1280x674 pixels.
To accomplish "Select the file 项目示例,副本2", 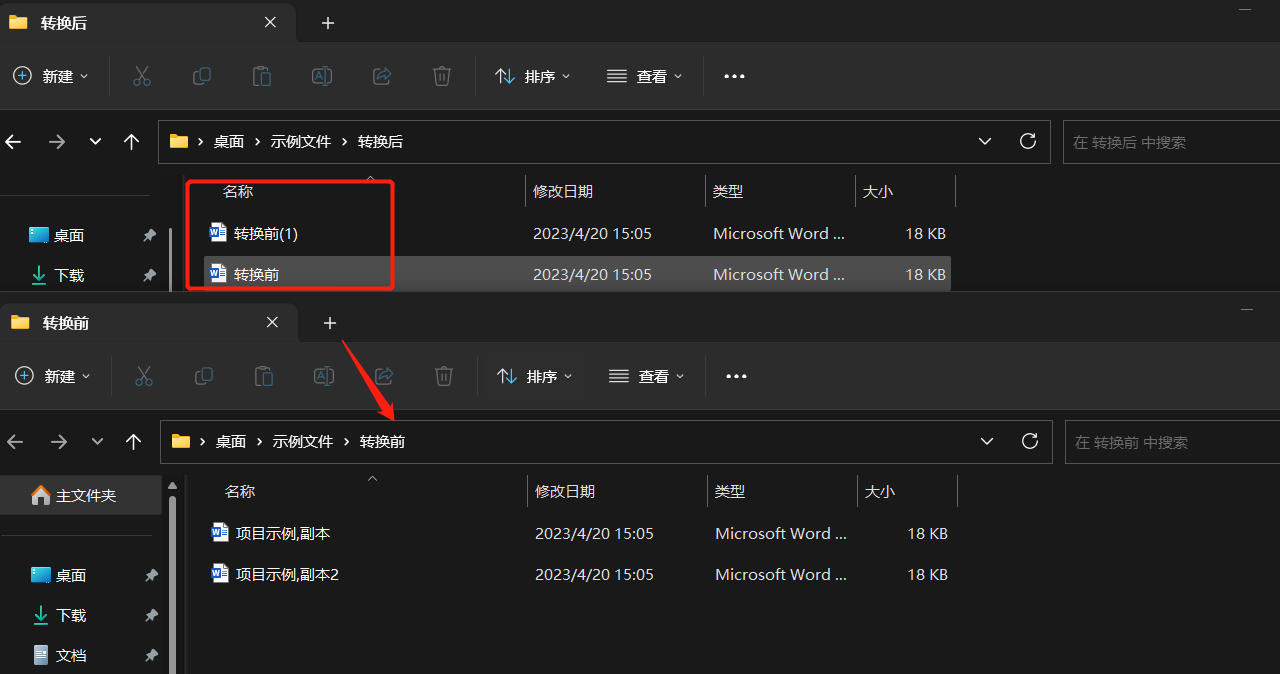I will tap(286, 574).
